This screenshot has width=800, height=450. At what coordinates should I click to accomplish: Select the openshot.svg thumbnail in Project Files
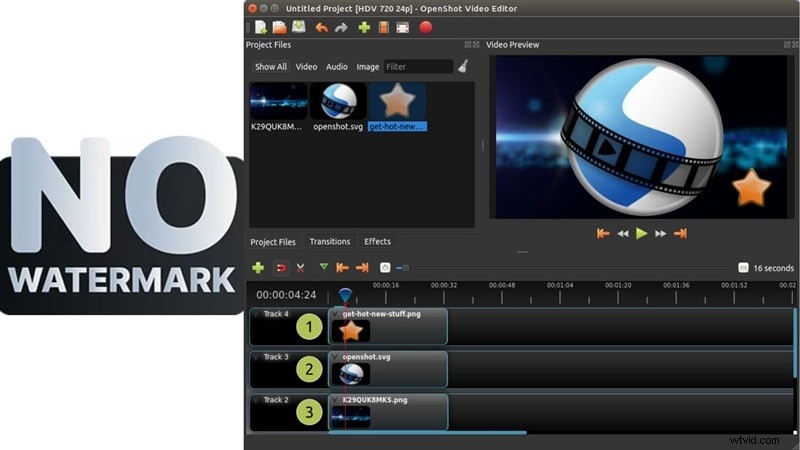click(x=337, y=102)
